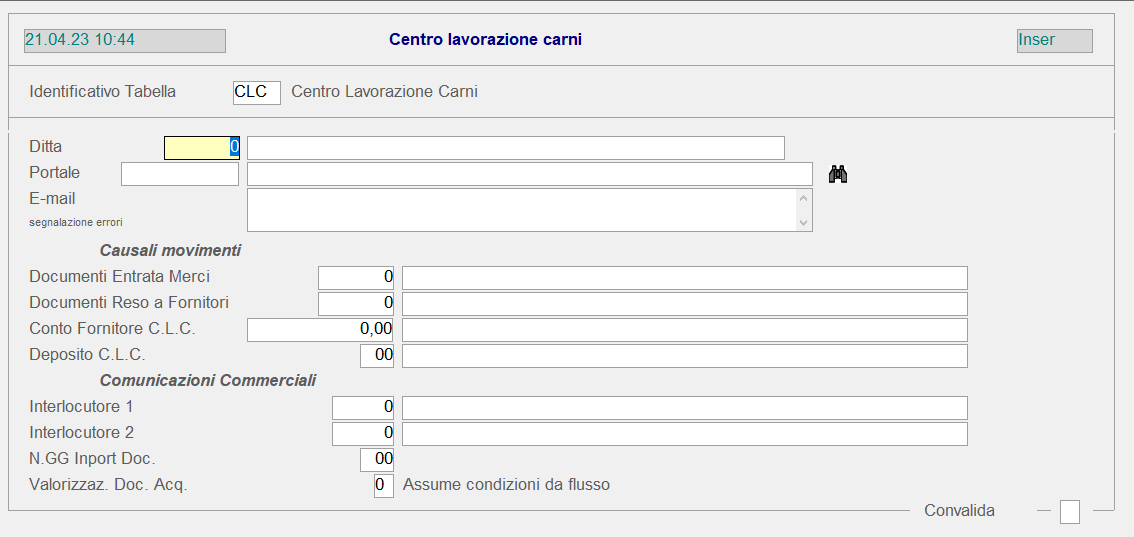Click the Ditta code field
The width and height of the screenshot is (1134, 537).
pyautogui.click(x=201, y=148)
